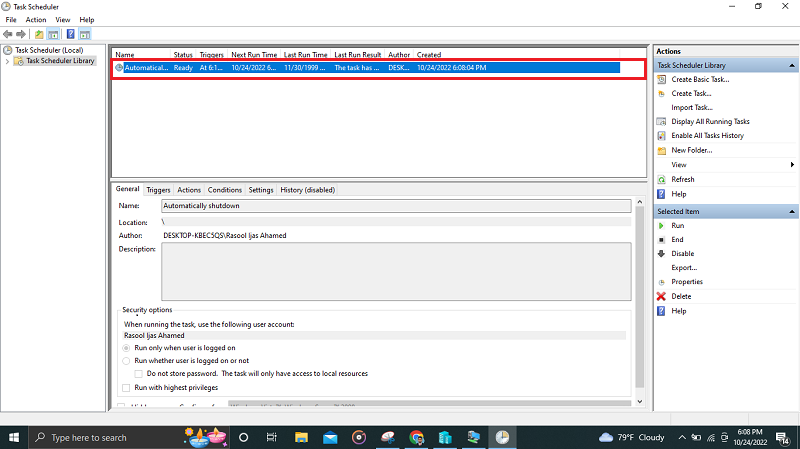The height and width of the screenshot is (449, 800).
Task: Open the View menu in menu bar
Action: (x=63, y=19)
